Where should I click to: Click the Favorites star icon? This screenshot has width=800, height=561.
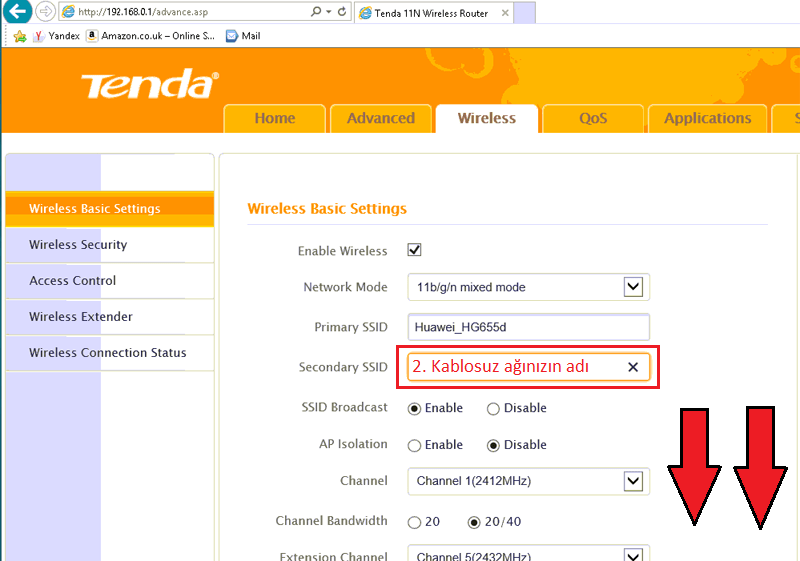pos(19,36)
